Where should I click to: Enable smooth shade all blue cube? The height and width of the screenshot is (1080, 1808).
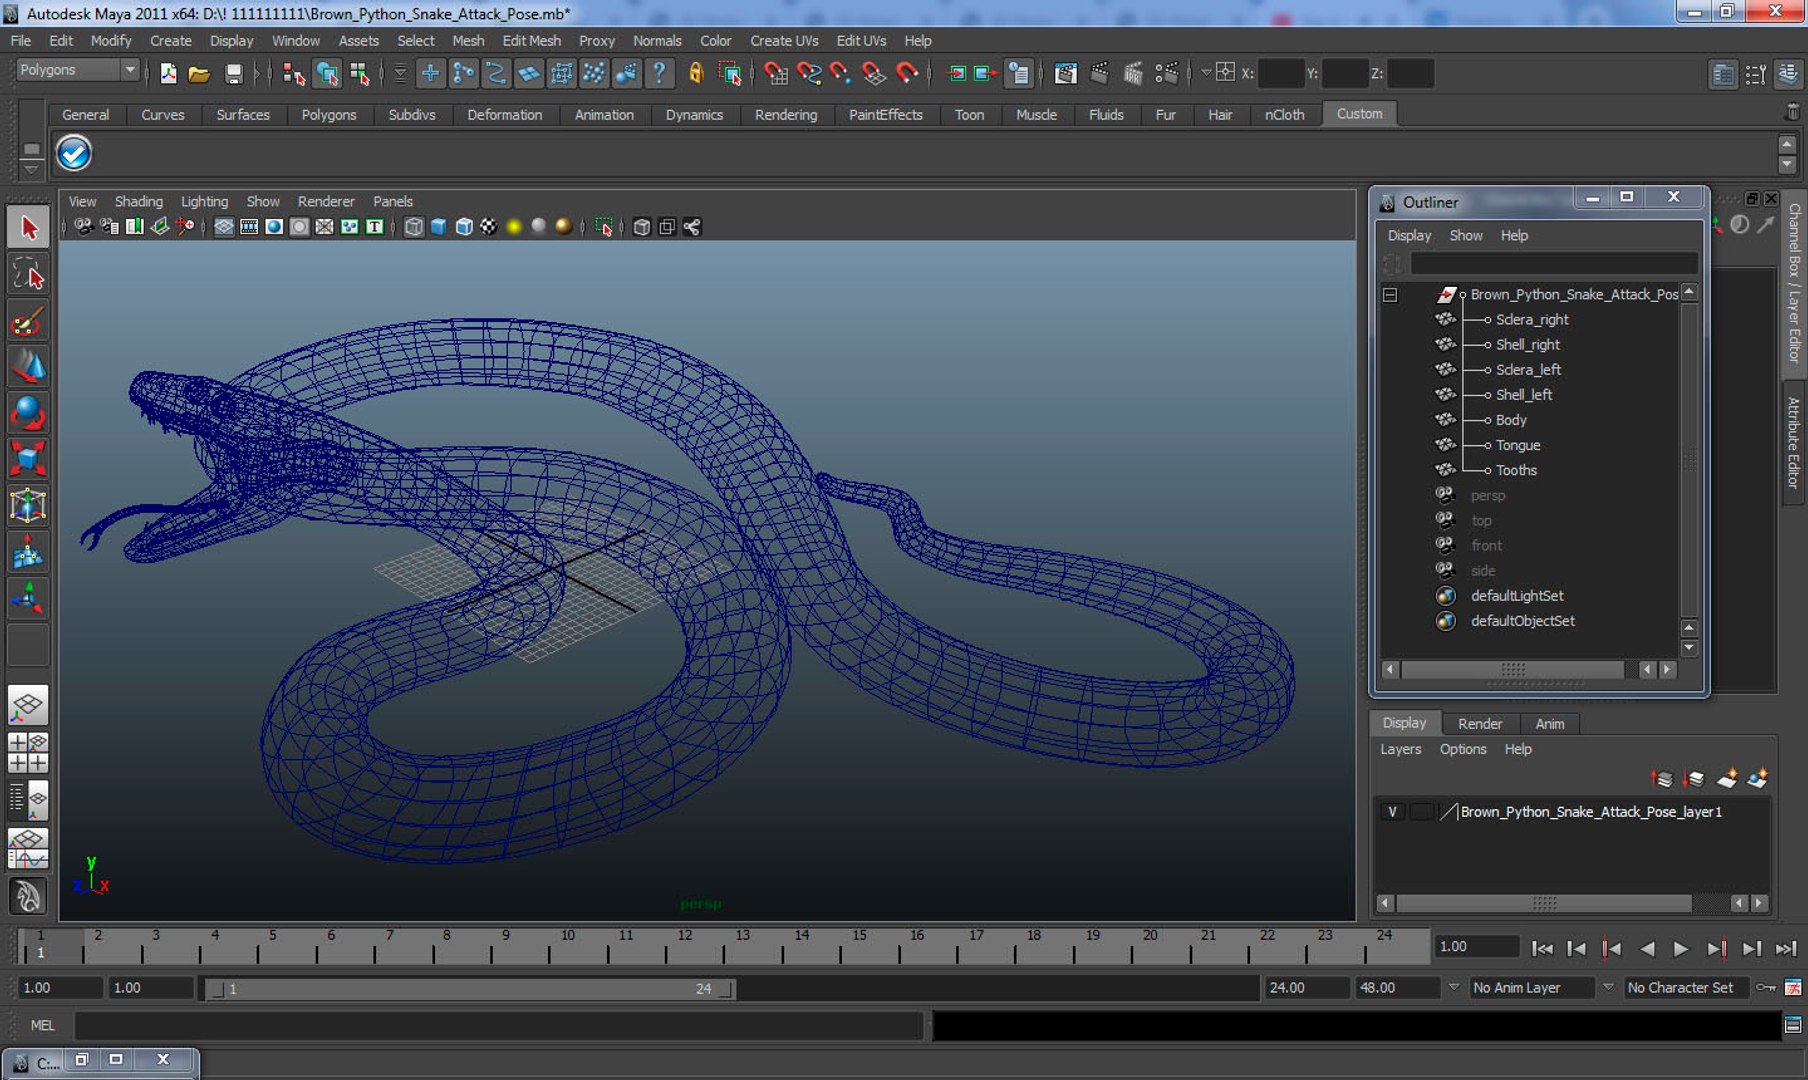438,227
